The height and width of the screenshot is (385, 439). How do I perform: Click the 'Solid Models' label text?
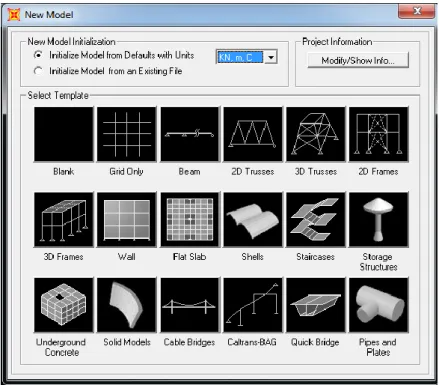click(x=127, y=342)
